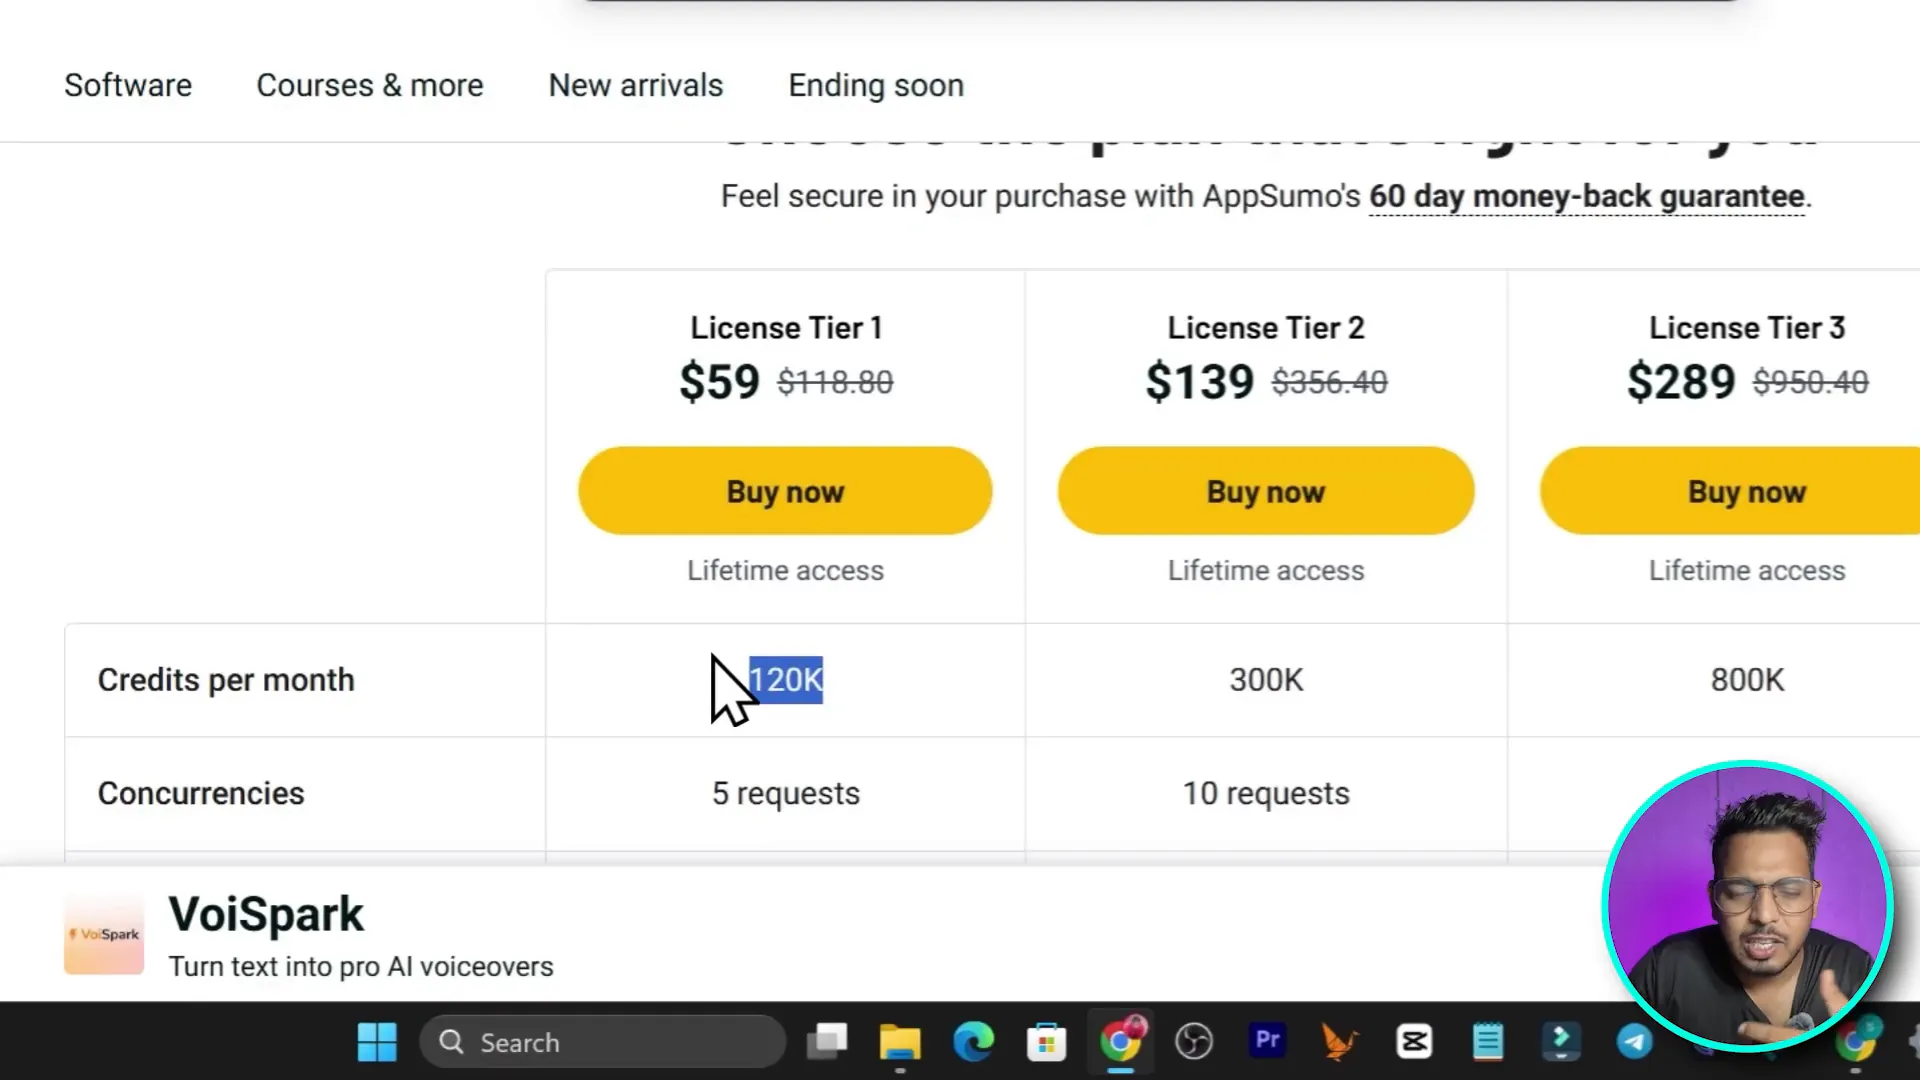Open Microsoft Store from the taskbar

(x=1046, y=1042)
